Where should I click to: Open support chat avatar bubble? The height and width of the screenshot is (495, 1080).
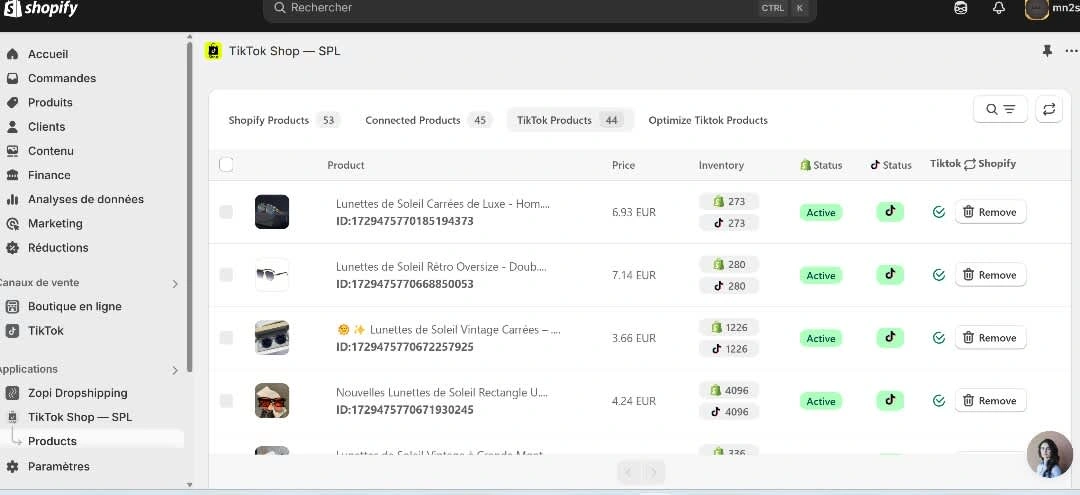[x=1049, y=454]
